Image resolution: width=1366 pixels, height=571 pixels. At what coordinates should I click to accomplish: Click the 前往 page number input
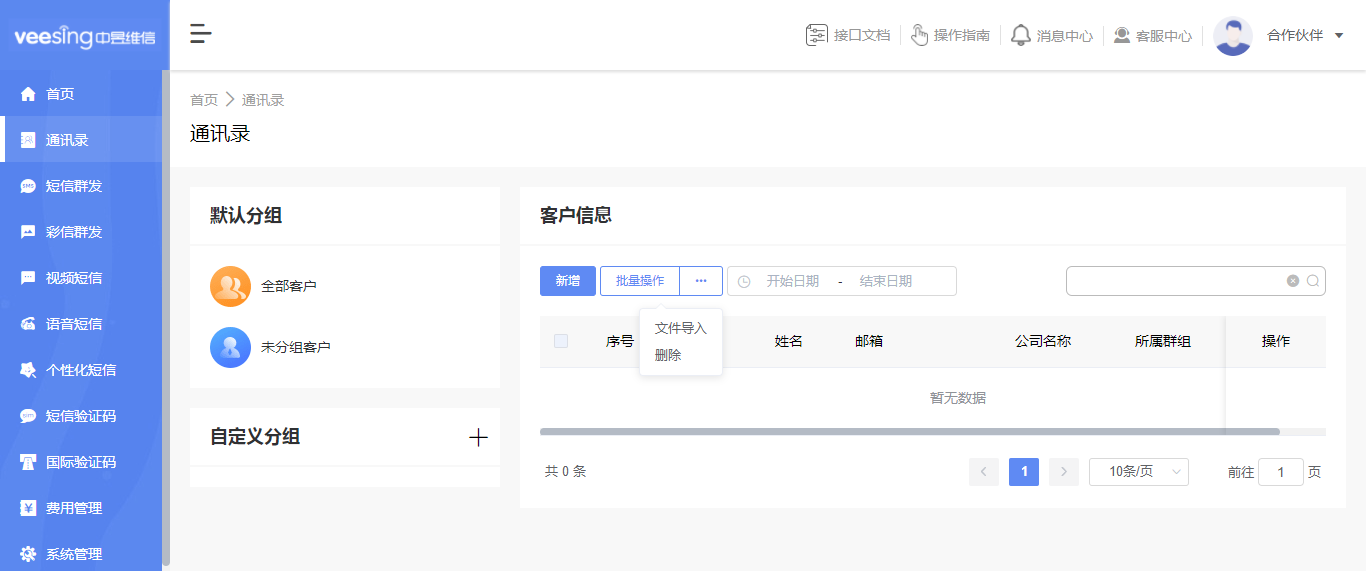[1281, 472]
